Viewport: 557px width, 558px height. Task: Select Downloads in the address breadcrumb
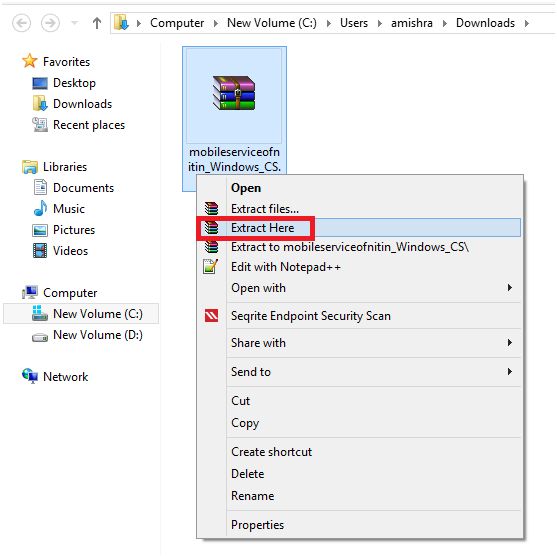485,23
